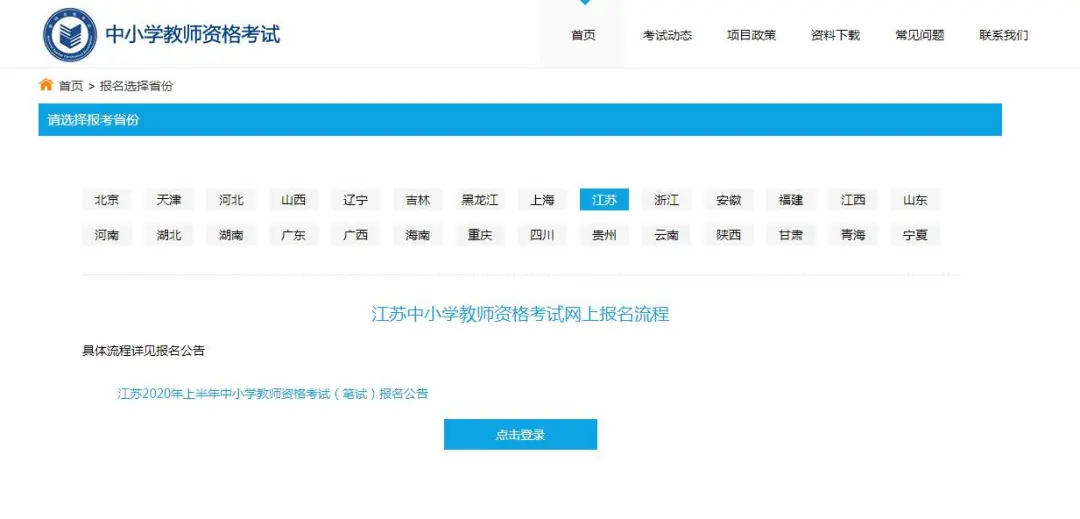Open the 江苏2020年上半年 报名公告 link
The width and height of the screenshot is (1080, 519).
click(x=273, y=394)
